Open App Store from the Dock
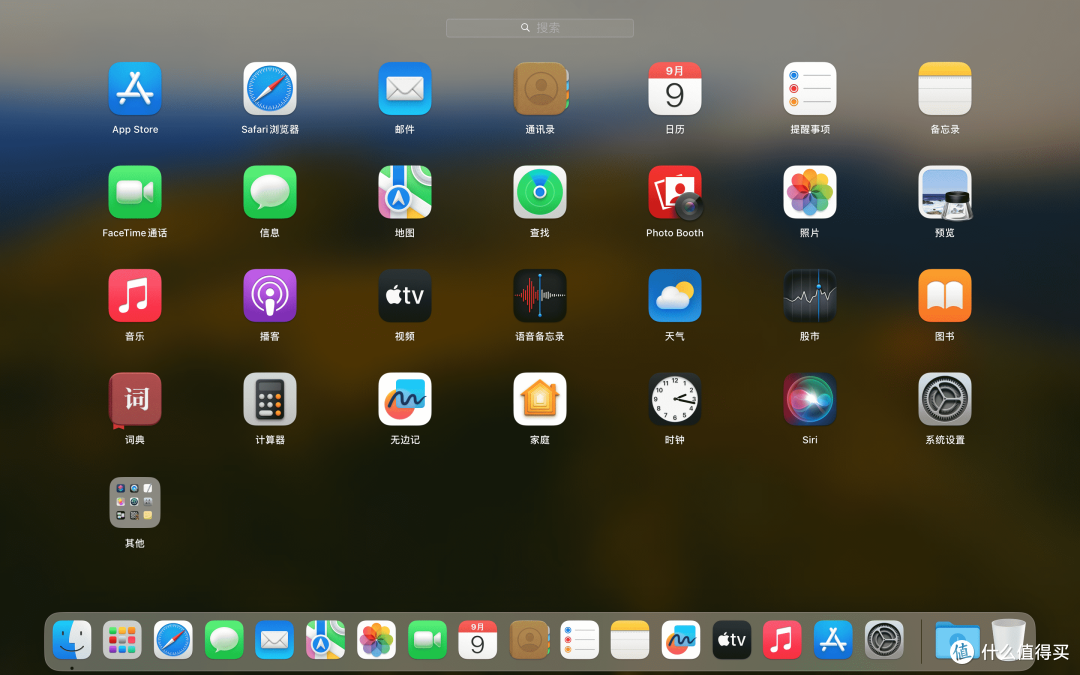 click(833, 640)
